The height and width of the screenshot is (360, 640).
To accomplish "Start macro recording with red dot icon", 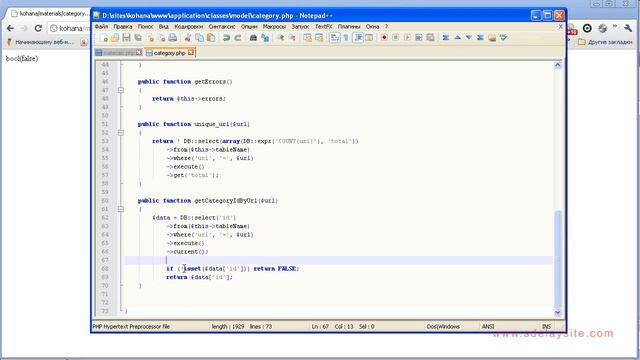I will [384, 38].
